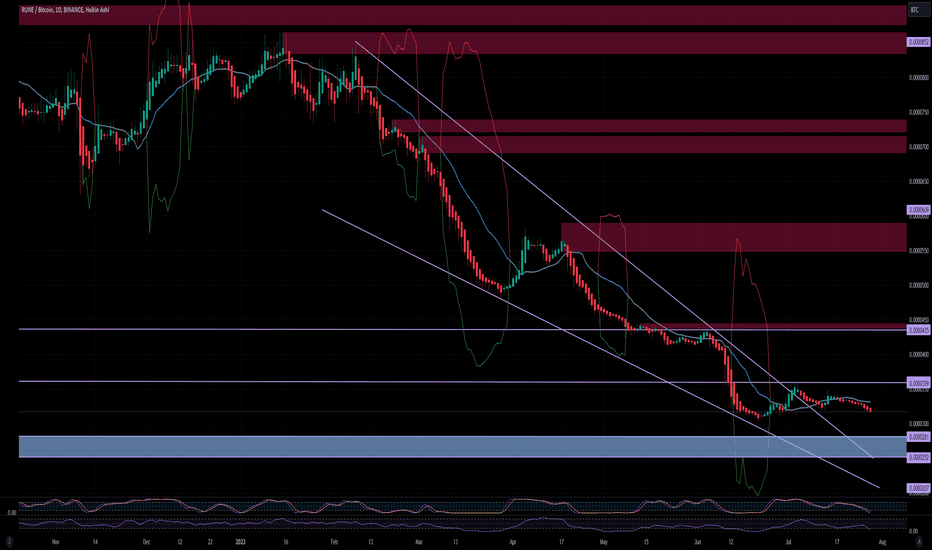Viewport: 932px width, 550px height.
Task: Click the 16 date label on time axis
Action: tap(286, 542)
